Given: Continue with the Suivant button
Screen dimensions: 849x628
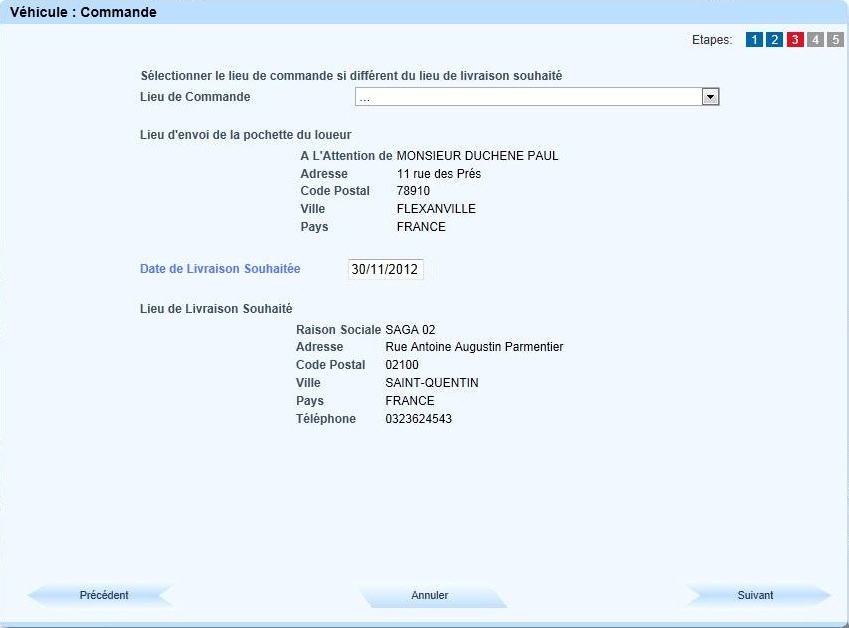Looking at the screenshot, I should (756, 595).
